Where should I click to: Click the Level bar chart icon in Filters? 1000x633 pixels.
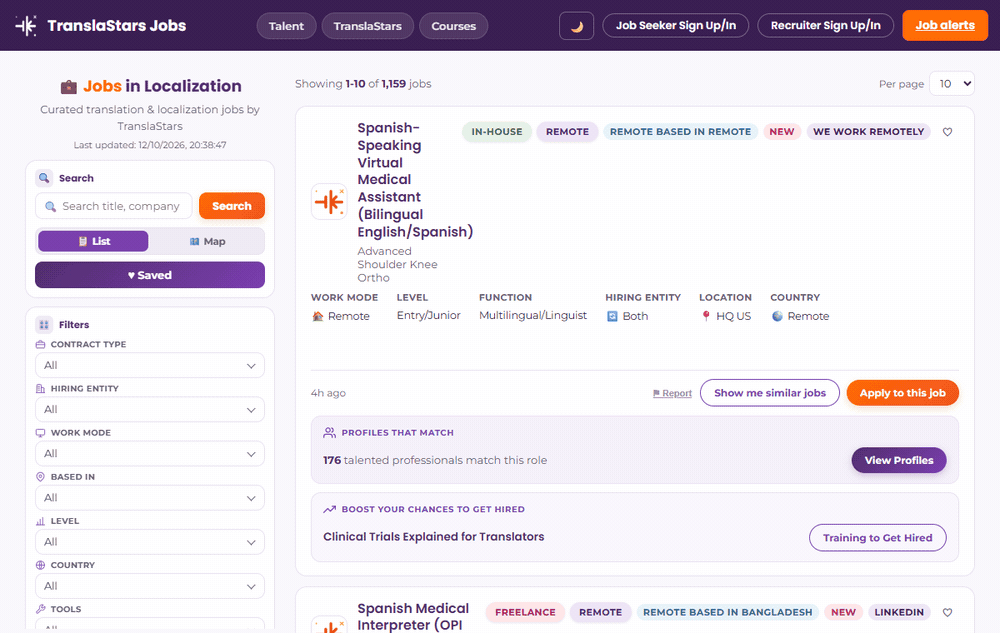[x=40, y=521]
